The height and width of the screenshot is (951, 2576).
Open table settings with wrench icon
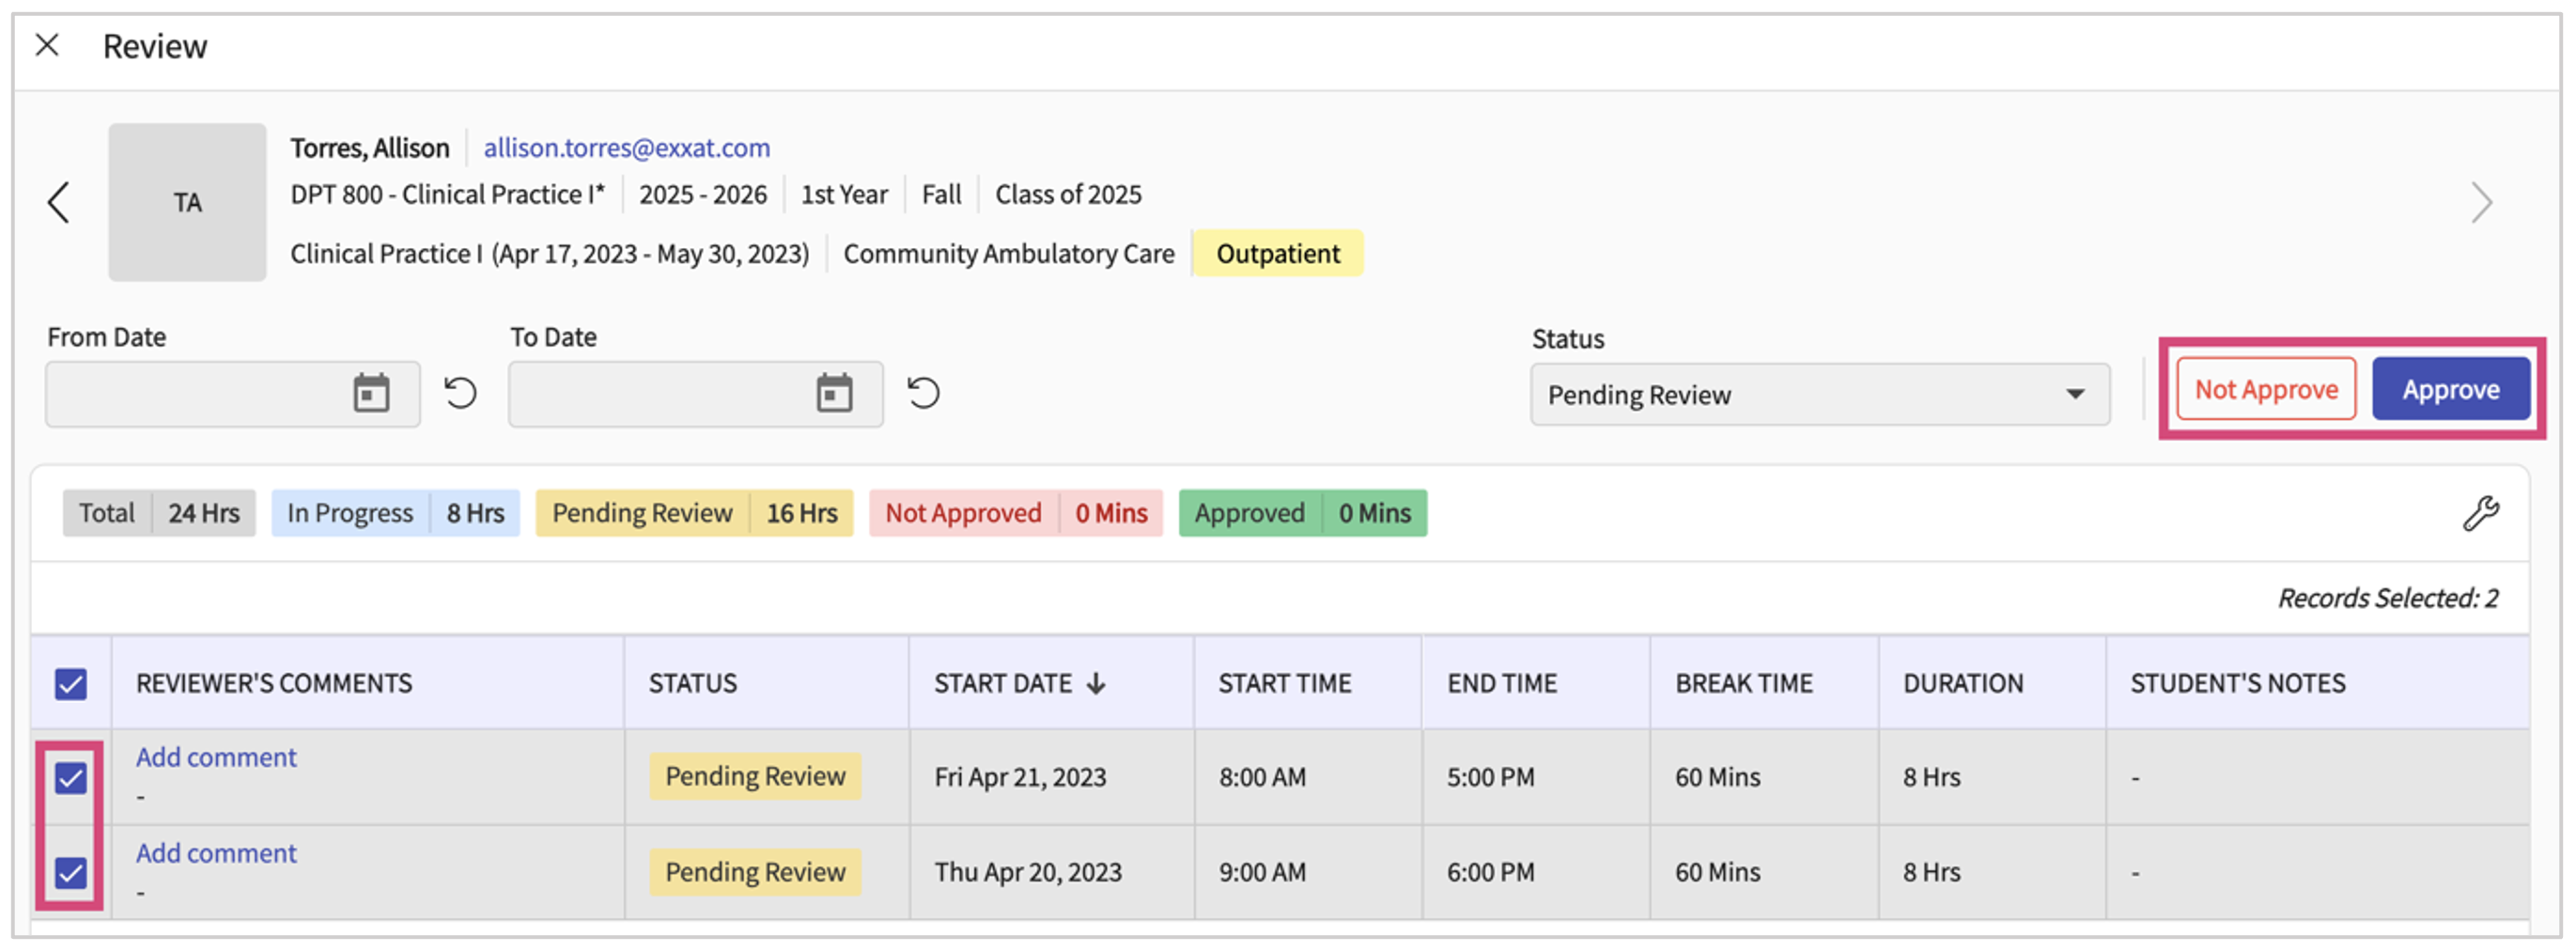point(2480,514)
